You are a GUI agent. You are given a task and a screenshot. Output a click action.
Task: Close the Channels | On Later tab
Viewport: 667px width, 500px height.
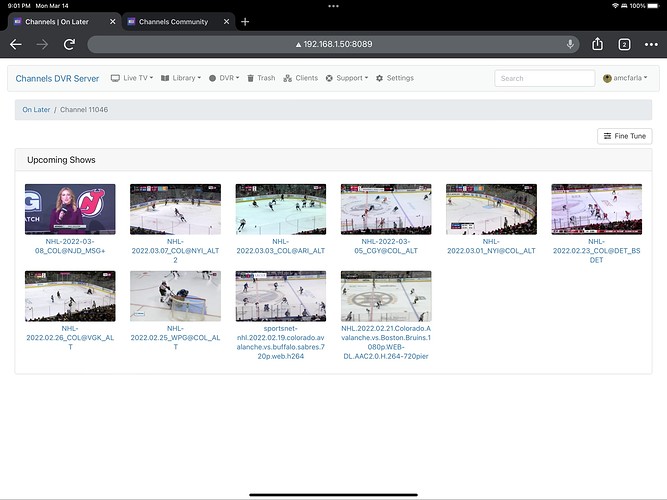112,21
